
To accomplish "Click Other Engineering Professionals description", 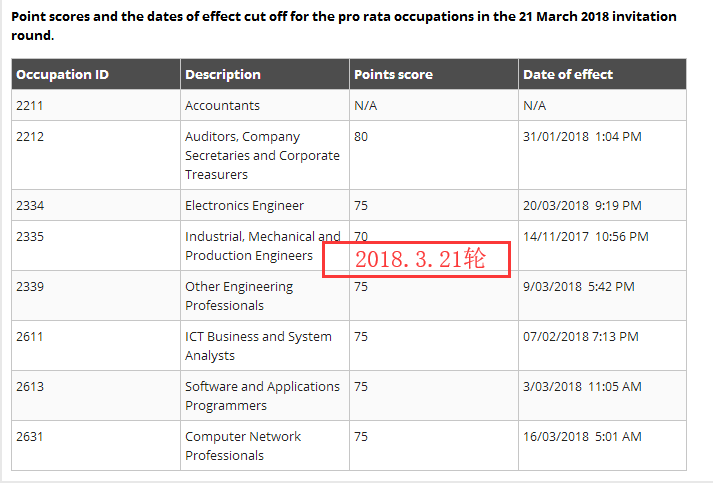I will click(239, 296).
